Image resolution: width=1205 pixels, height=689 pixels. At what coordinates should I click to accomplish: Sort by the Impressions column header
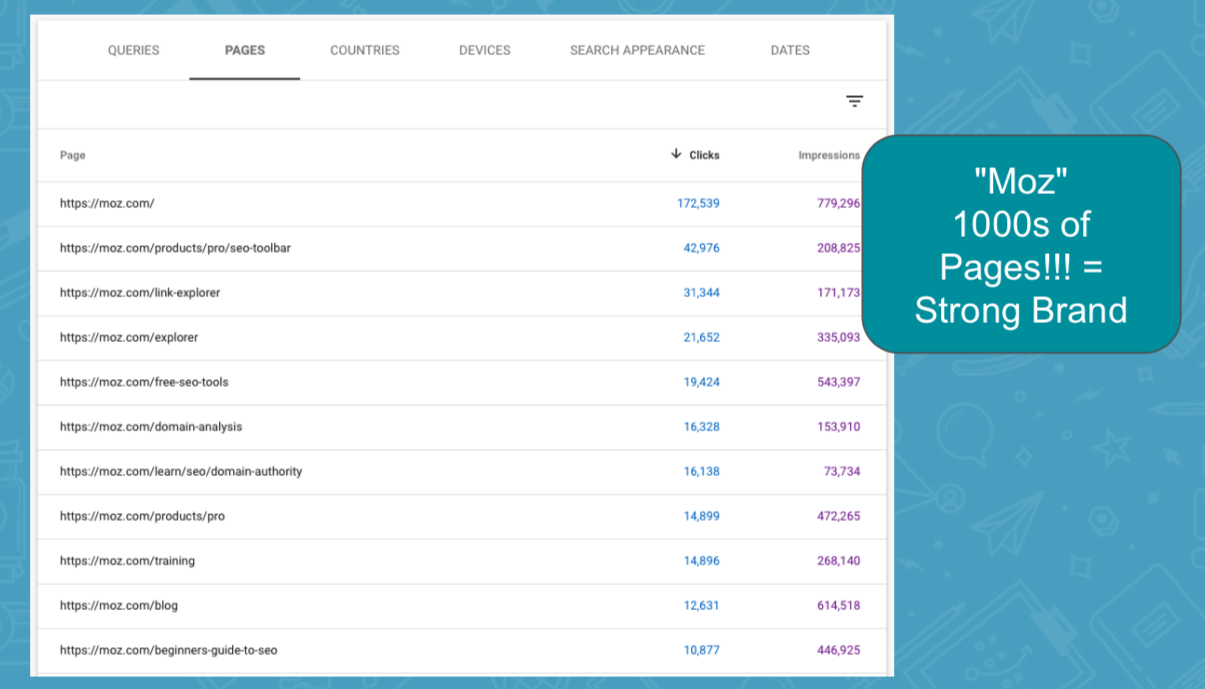828,155
